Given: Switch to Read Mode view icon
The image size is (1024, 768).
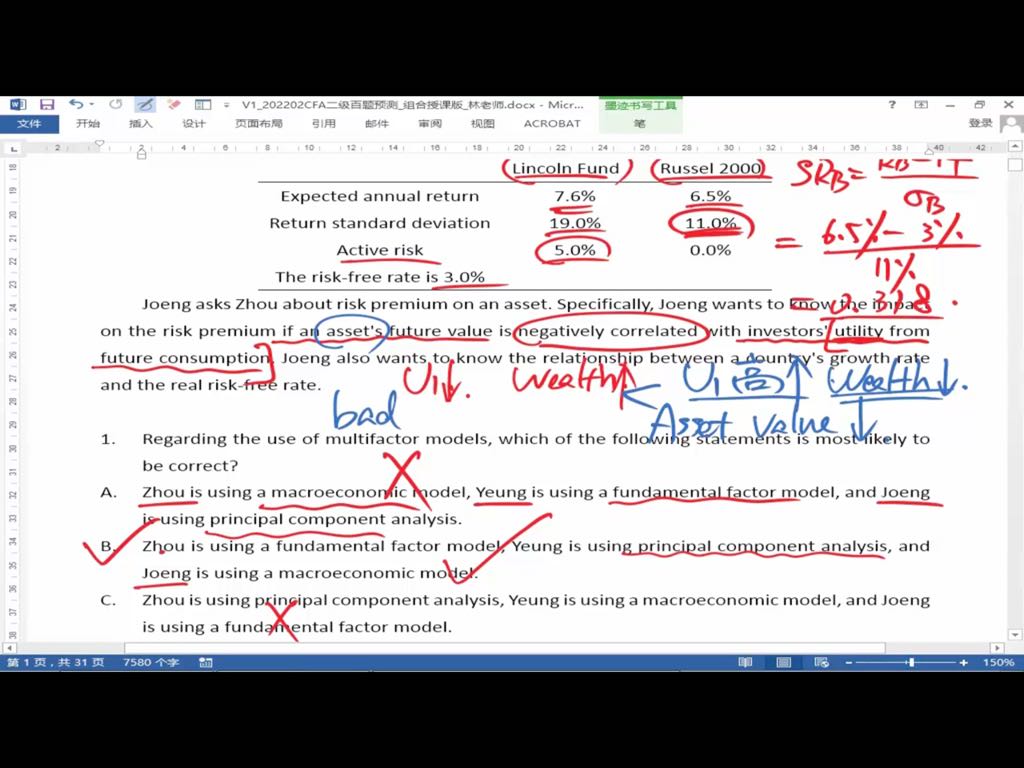Looking at the screenshot, I should click(745, 662).
